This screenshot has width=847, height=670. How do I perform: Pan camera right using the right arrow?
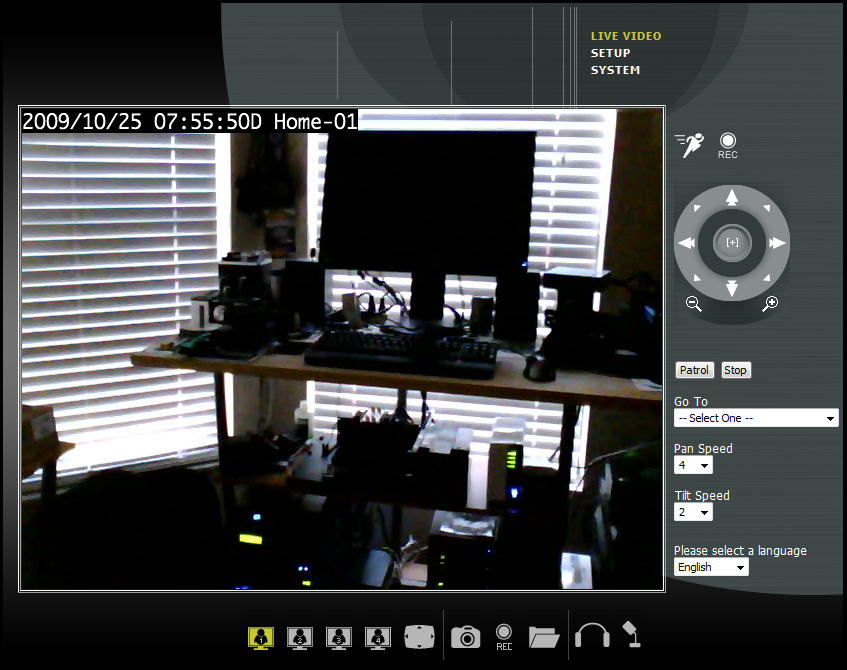(777, 243)
